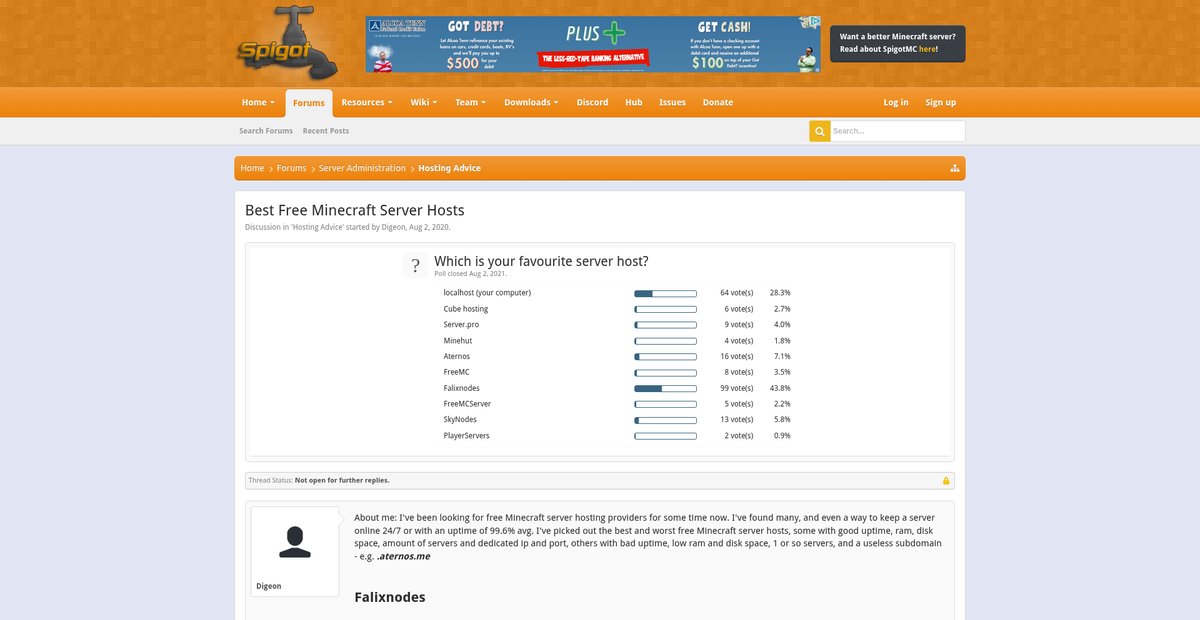Click the 'Not open for further replies.' status

pos(342,480)
